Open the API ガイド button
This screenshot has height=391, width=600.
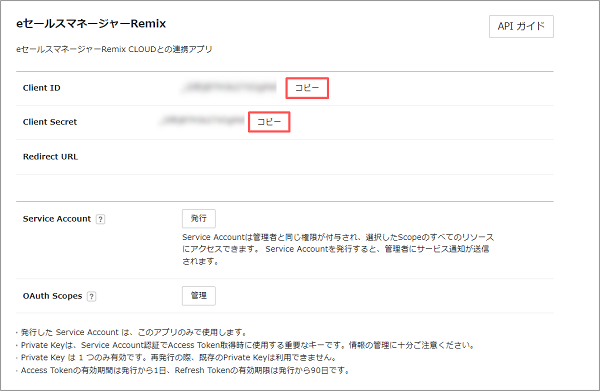click(x=521, y=26)
